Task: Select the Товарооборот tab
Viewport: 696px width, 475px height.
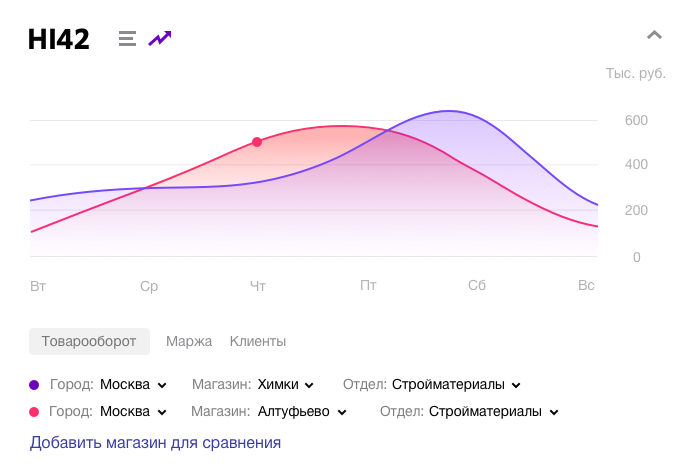Action: [x=89, y=341]
